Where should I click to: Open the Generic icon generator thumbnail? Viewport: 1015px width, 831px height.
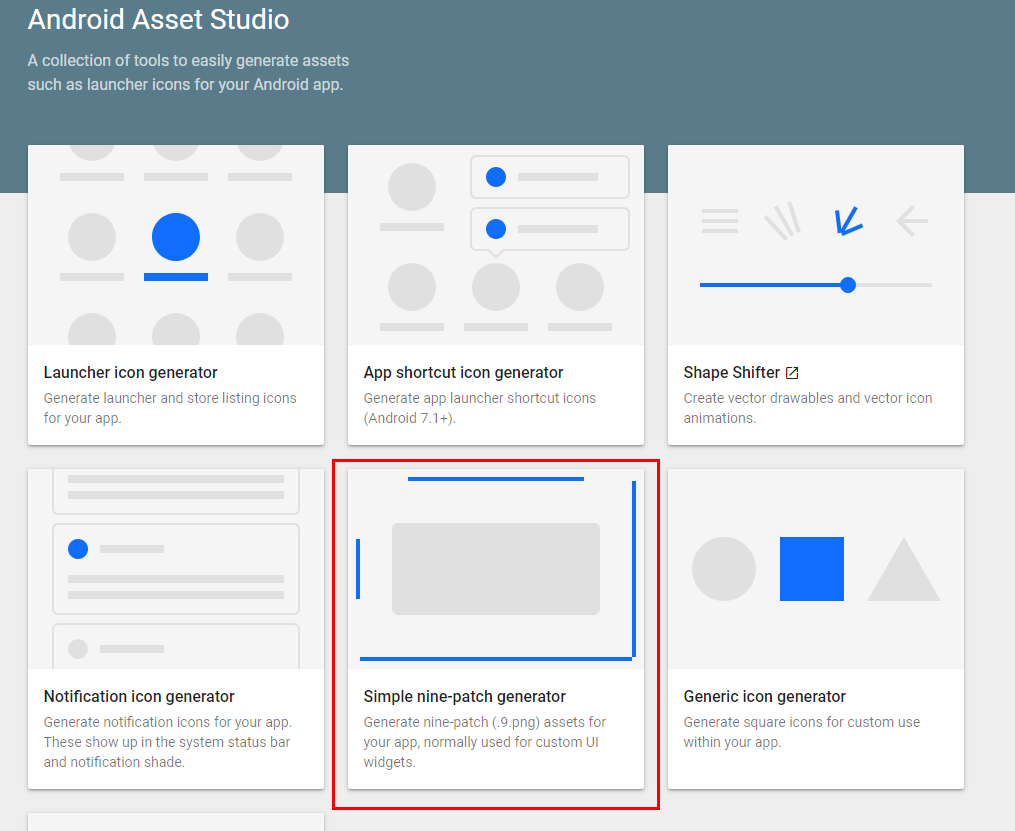(816, 569)
